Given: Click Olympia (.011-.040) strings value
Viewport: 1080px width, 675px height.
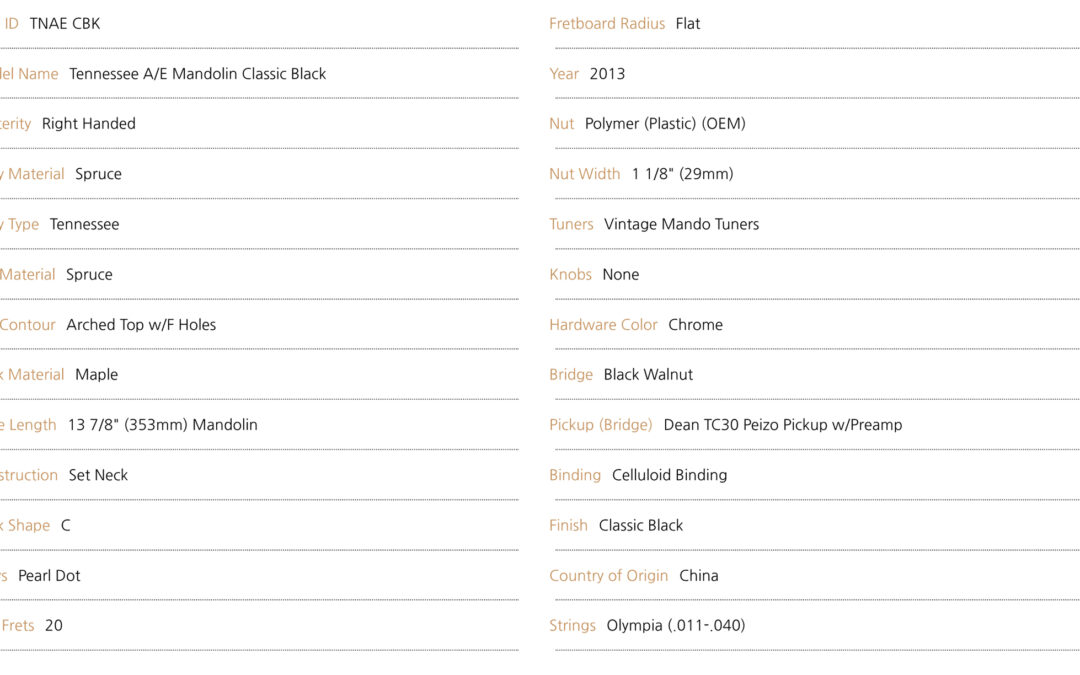Looking at the screenshot, I should [676, 625].
